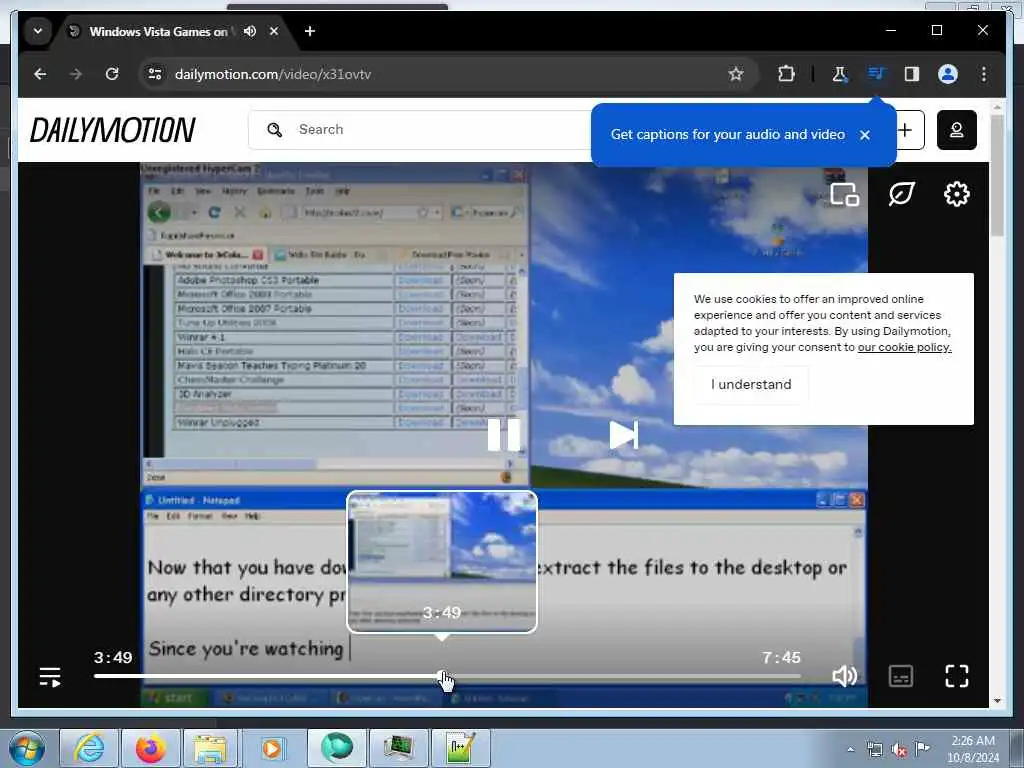Close the Windows Vista Games tab
This screenshot has width=1024, height=768.
coord(274,31)
